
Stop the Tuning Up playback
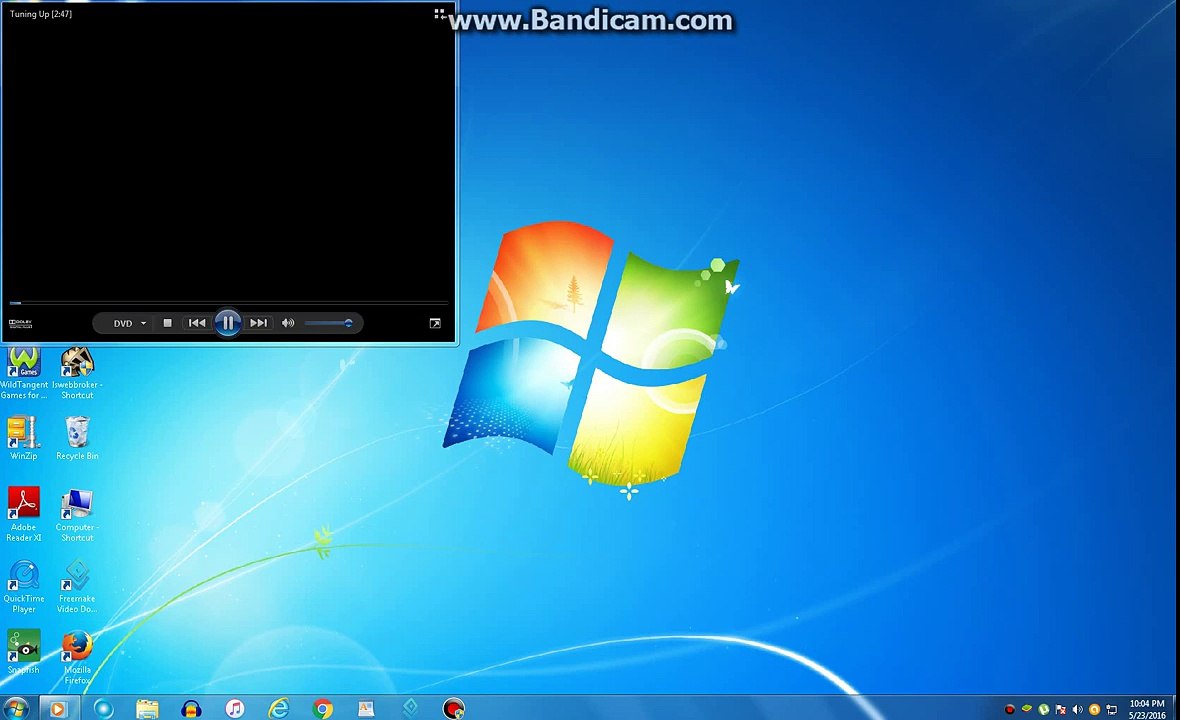(x=168, y=323)
